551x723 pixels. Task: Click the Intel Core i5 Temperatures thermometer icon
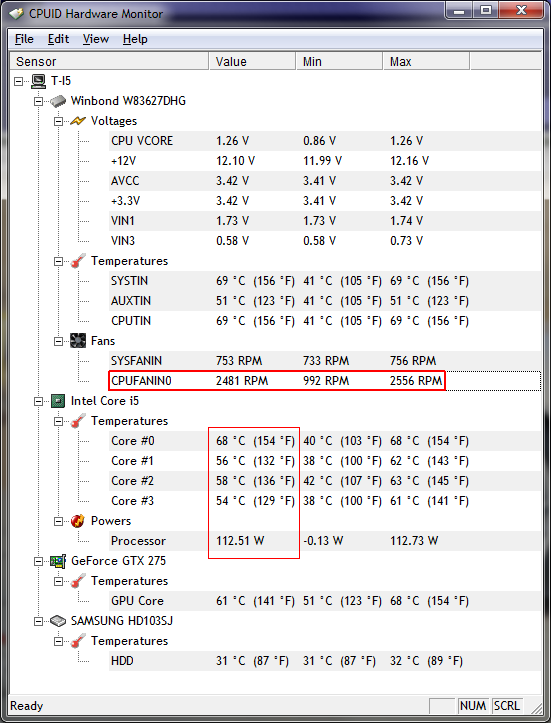[x=78, y=421]
